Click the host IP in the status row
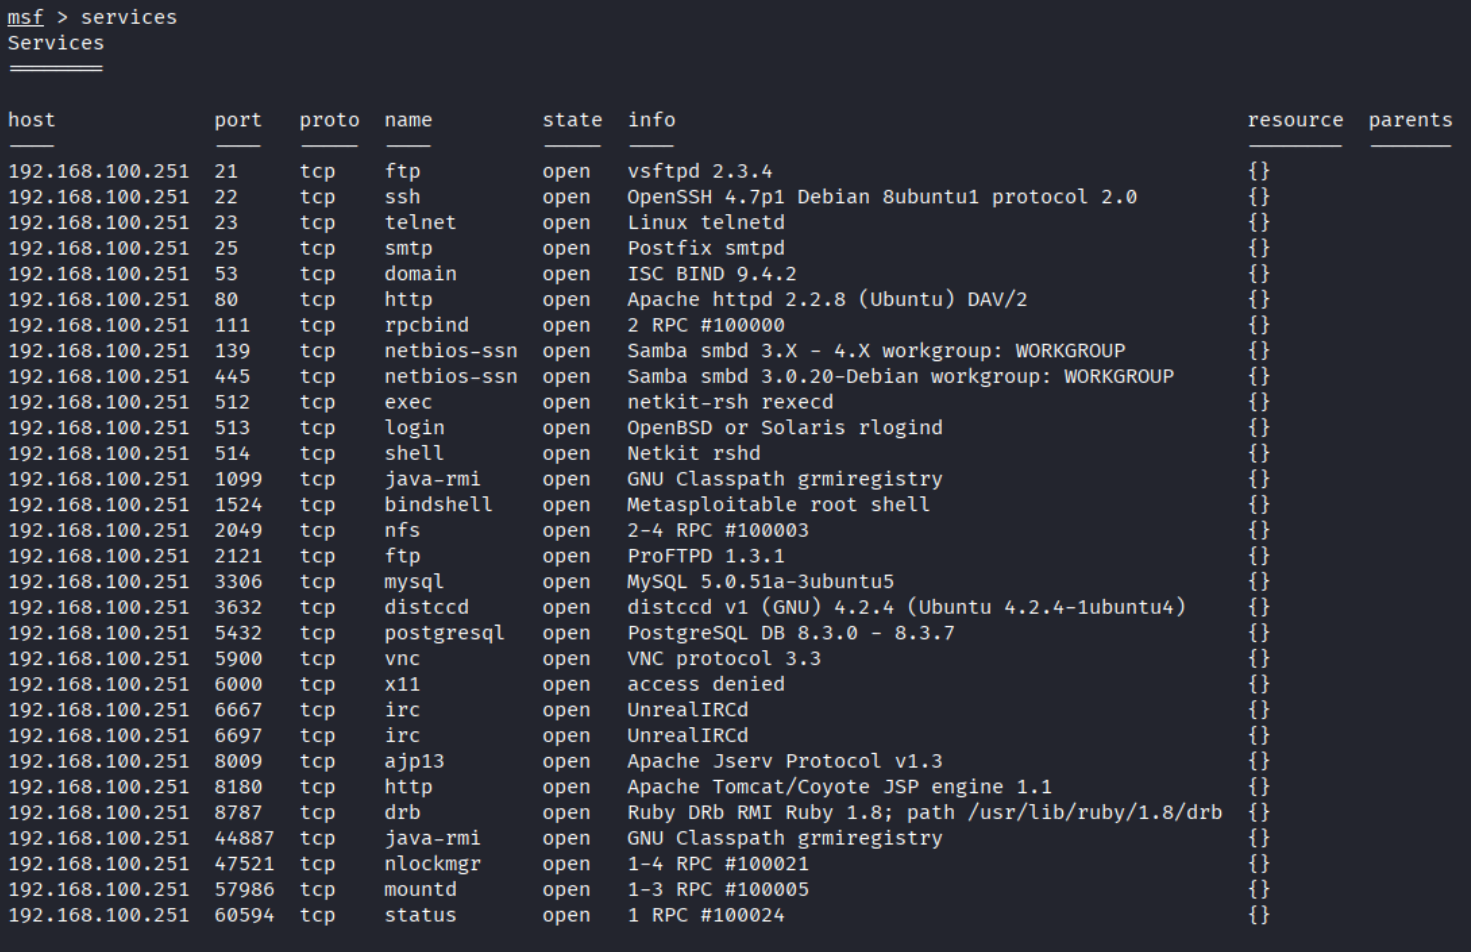 pyautogui.click(x=98, y=915)
